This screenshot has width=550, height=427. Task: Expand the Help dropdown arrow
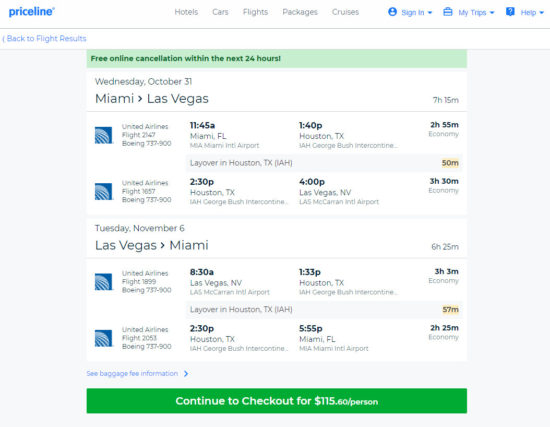541,13
